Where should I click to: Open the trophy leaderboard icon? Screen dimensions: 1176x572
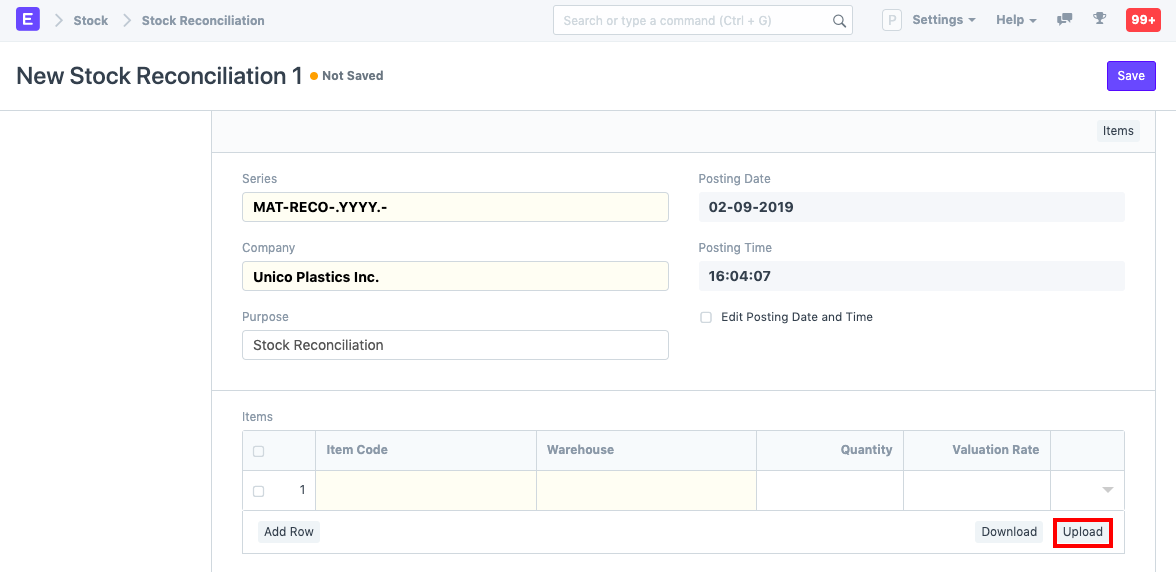pyautogui.click(x=1099, y=20)
